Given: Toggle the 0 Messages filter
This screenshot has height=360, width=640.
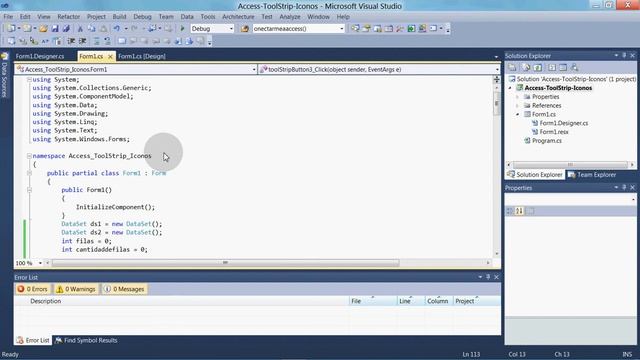Looking at the screenshot, I should pos(124,289).
